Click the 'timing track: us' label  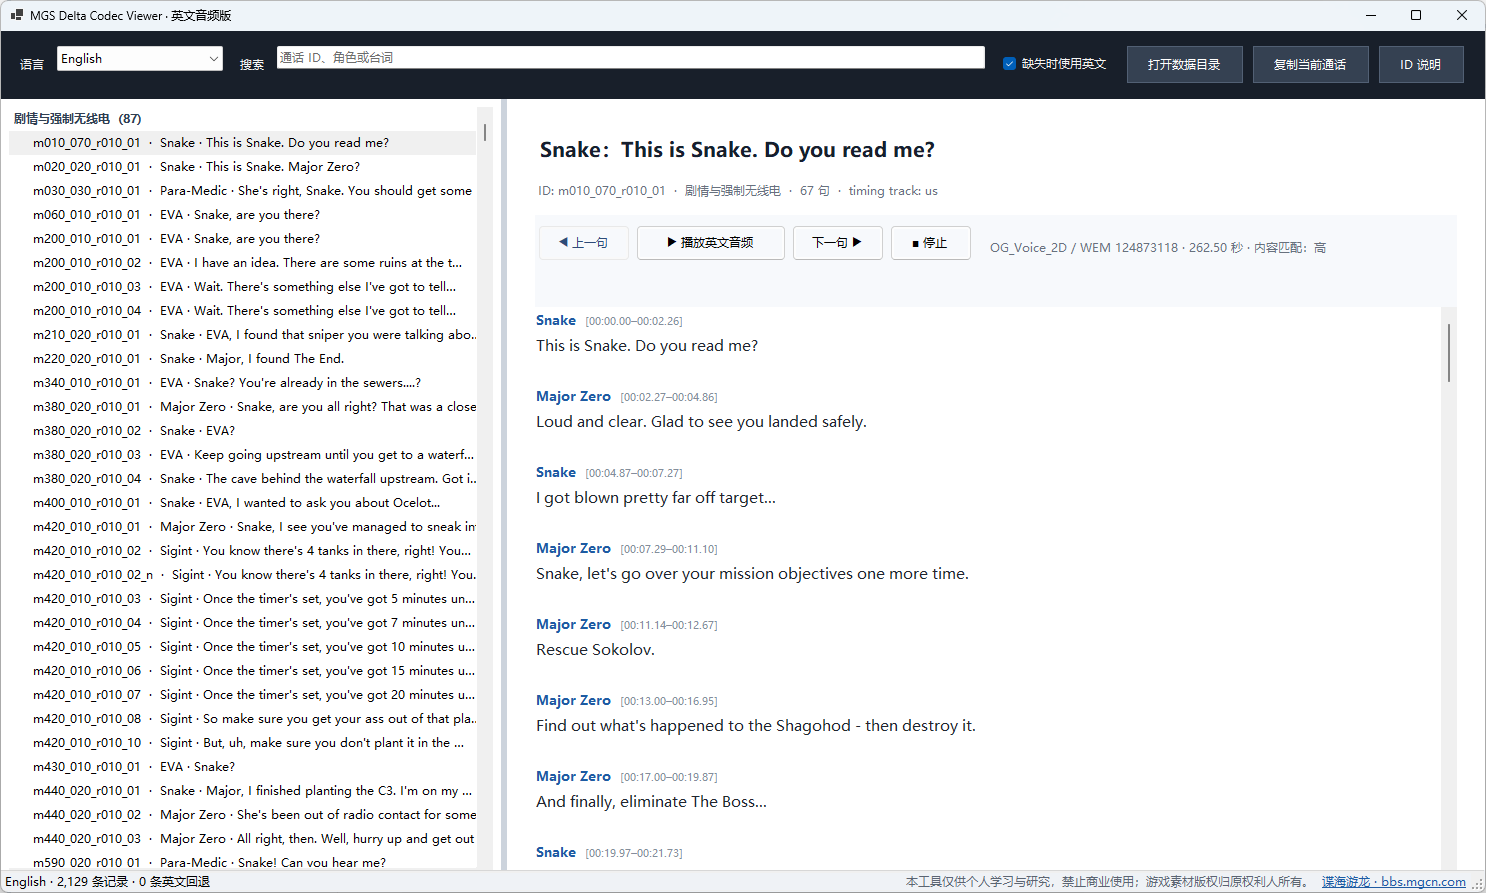point(893,191)
